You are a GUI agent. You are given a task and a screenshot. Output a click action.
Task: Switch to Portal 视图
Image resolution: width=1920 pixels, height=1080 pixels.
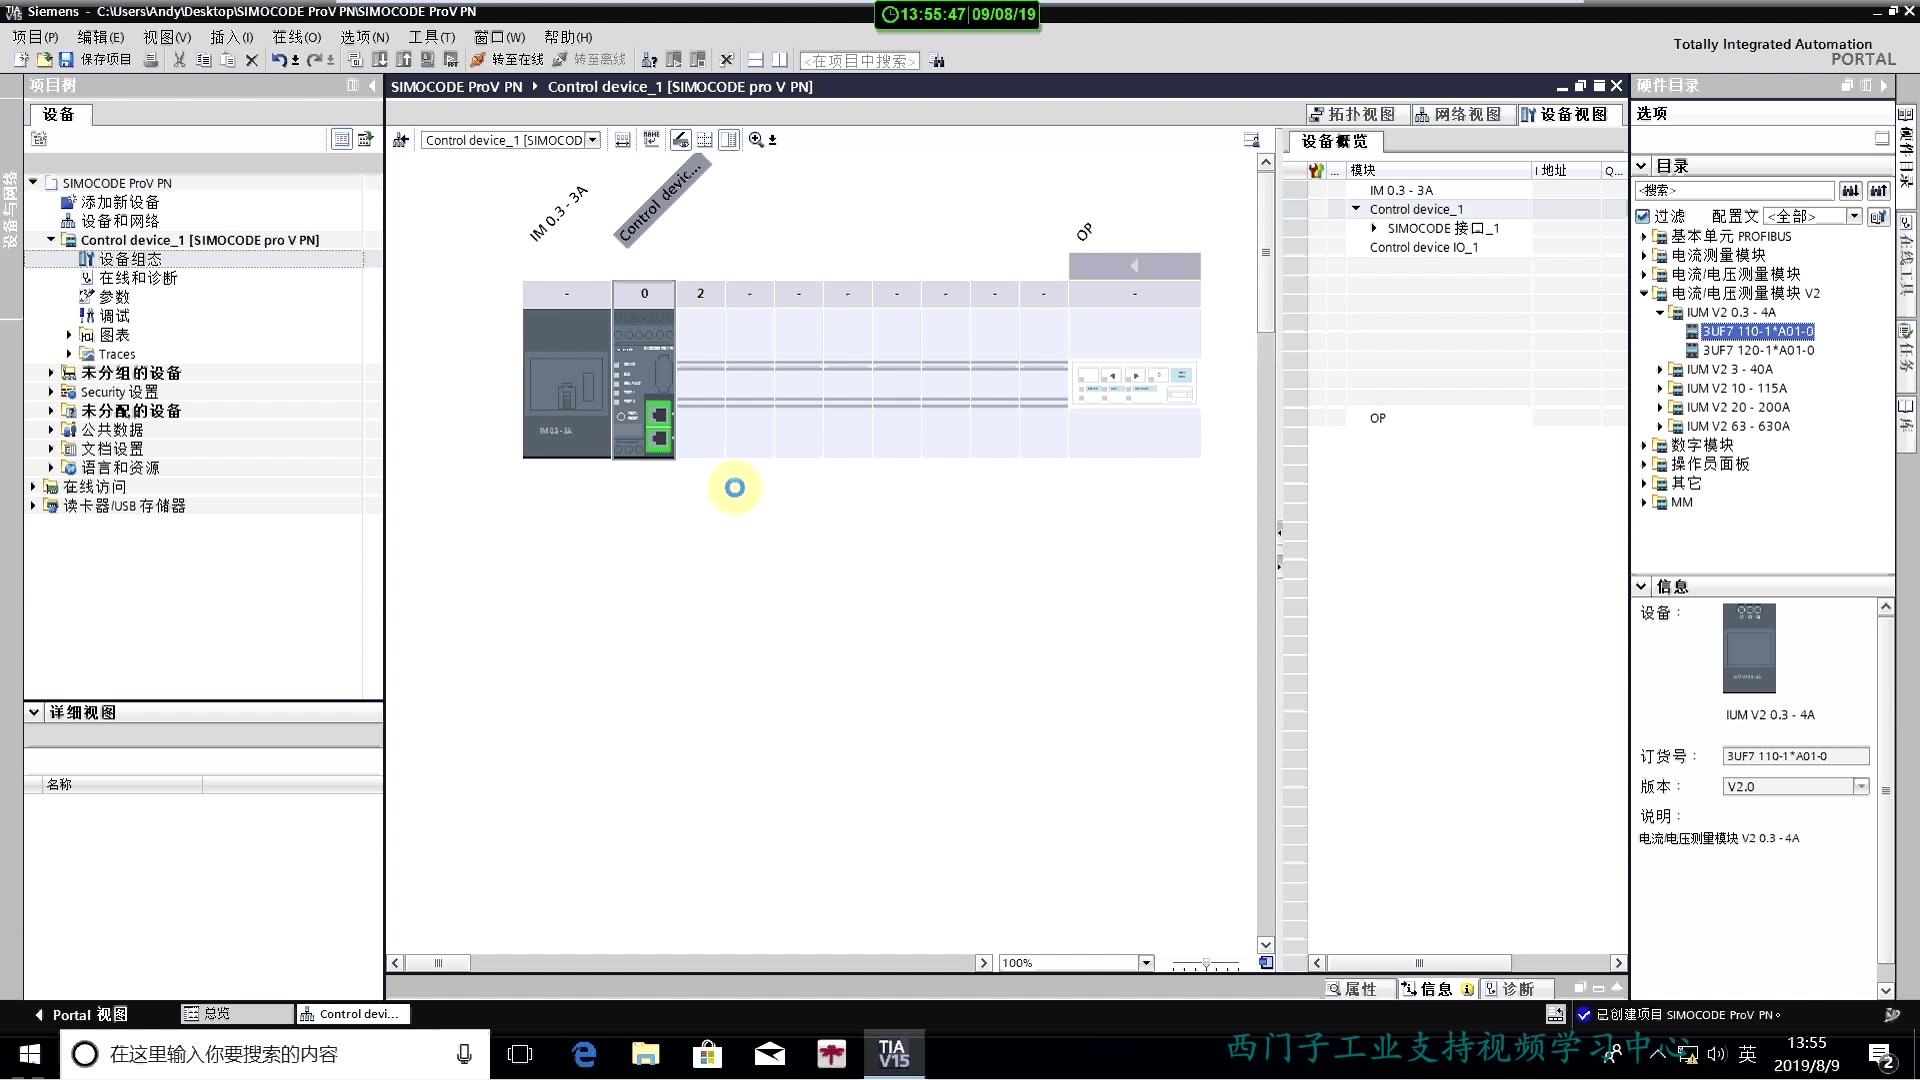point(81,1015)
